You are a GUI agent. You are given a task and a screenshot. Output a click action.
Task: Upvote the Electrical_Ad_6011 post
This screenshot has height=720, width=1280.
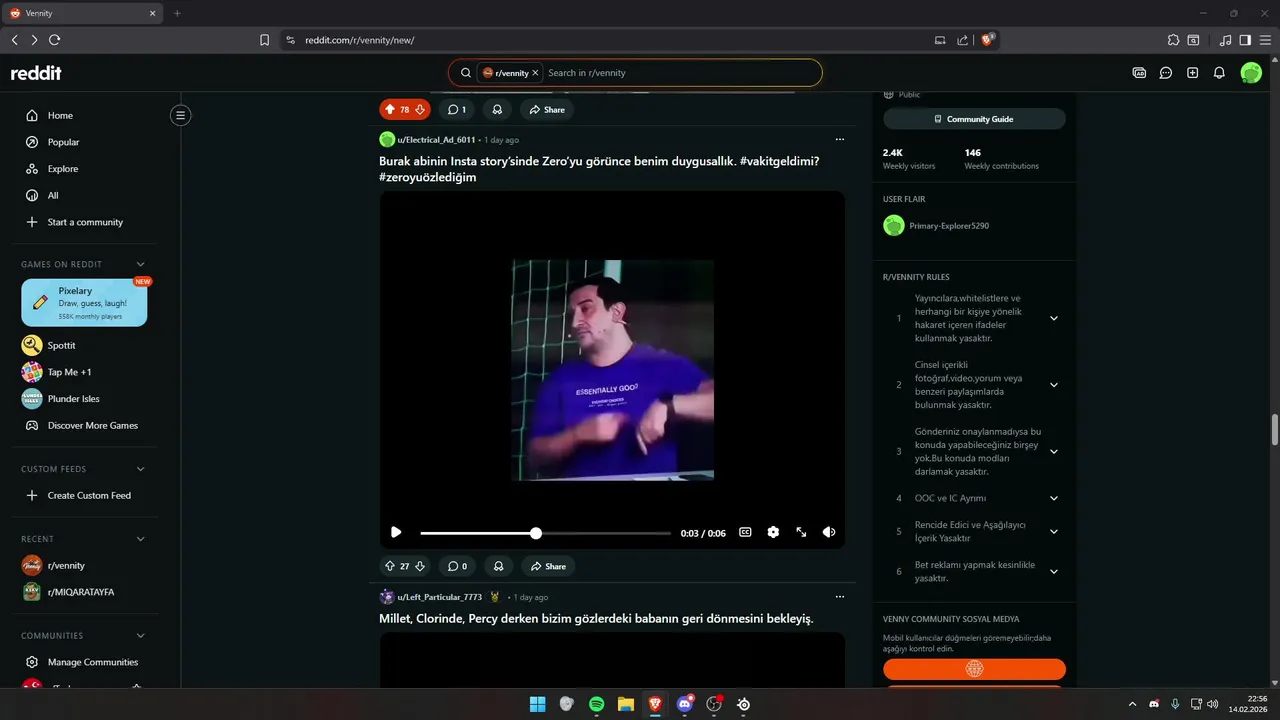coord(390,566)
